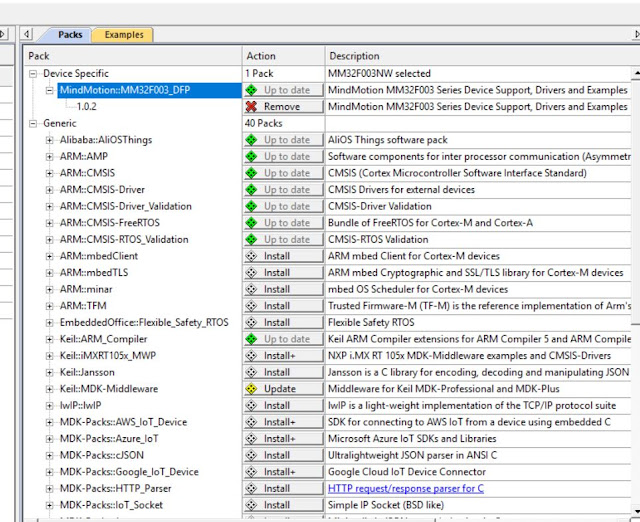Click the 'MM32F003NW selected' description text
Screen dimensions: 640x522
(x=379, y=73)
